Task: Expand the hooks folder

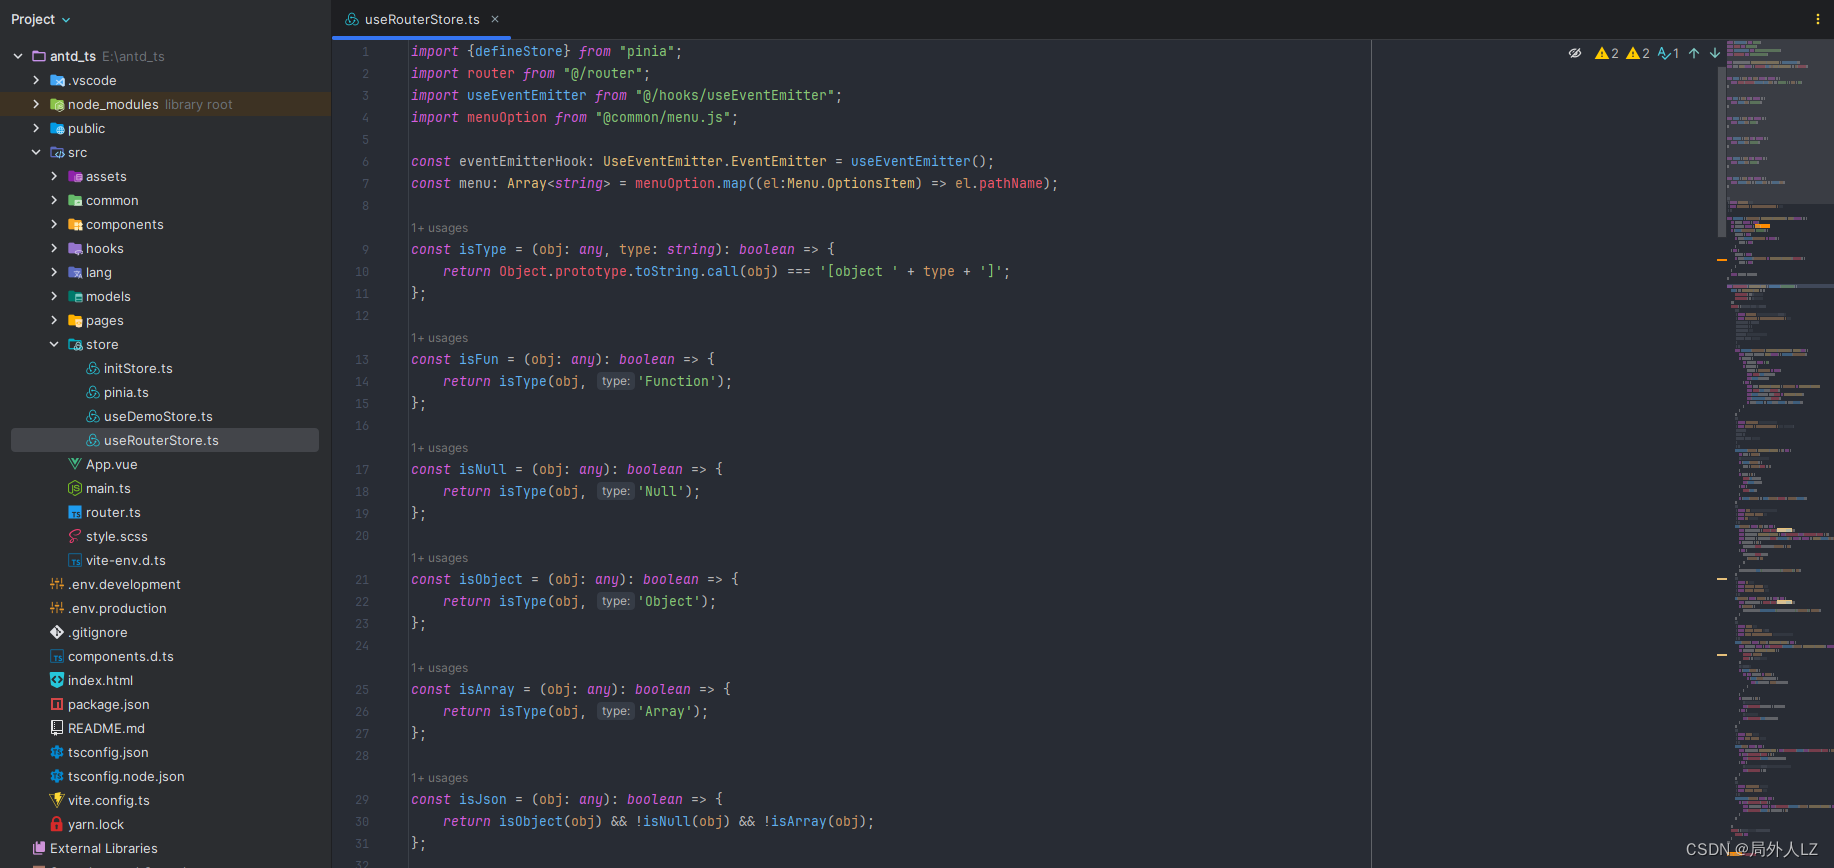Action: [54, 248]
